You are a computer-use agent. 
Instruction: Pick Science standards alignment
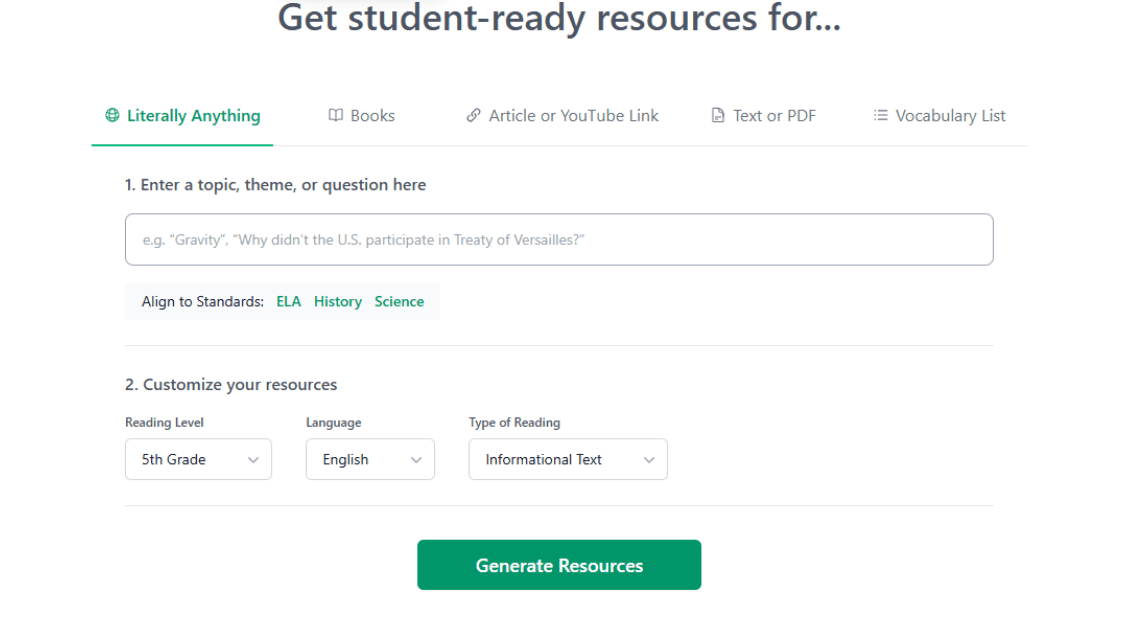[x=399, y=302]
